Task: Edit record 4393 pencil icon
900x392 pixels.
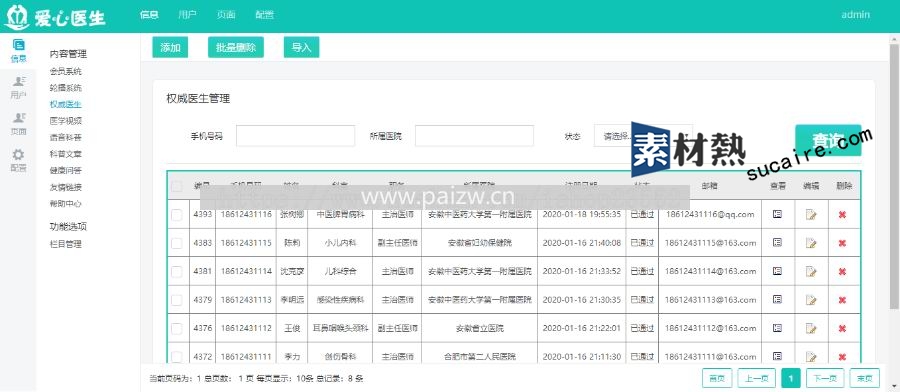Action: (810, 215)
